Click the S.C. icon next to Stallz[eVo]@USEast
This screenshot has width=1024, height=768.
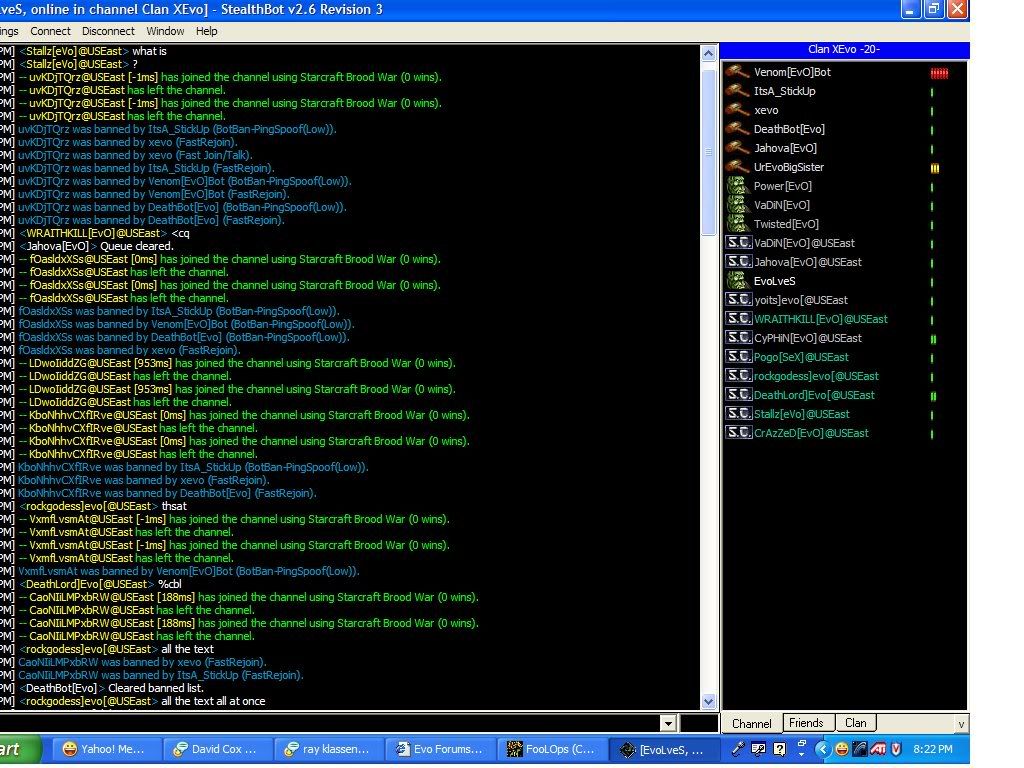(x=738, y=414)
